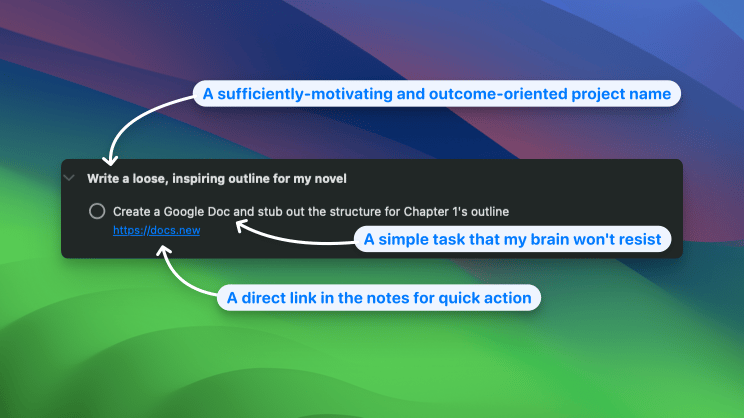This screenshot has height=418, width=744.
Task: Select the project title about novel outline
Action: [216, 178]
